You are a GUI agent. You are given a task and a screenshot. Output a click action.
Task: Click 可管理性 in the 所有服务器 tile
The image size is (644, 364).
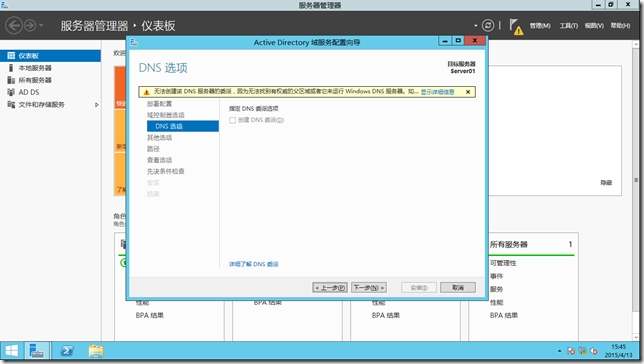(x=503, y=263)
